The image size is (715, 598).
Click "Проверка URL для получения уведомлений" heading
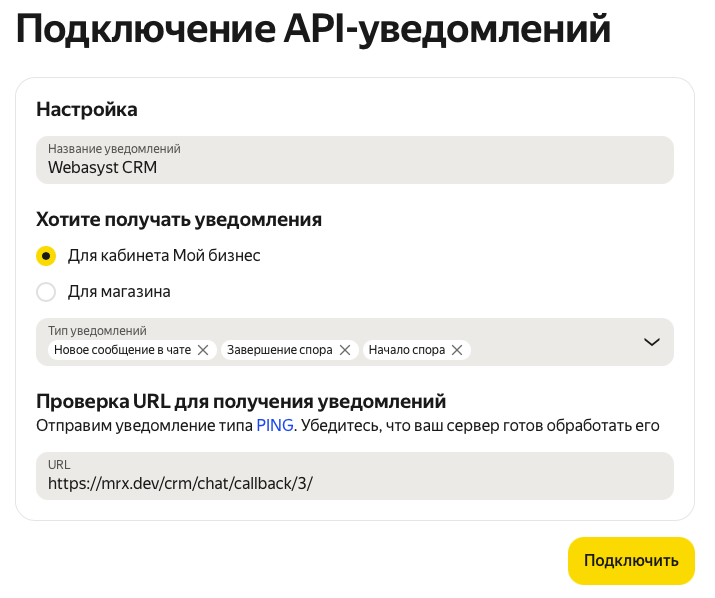pyautogui.click(x=241, y=402)
